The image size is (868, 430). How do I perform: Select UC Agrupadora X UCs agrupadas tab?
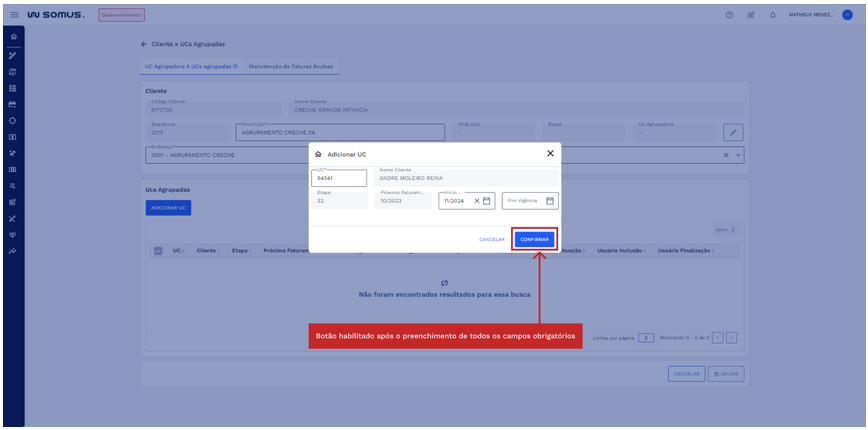tap(190, 66)
